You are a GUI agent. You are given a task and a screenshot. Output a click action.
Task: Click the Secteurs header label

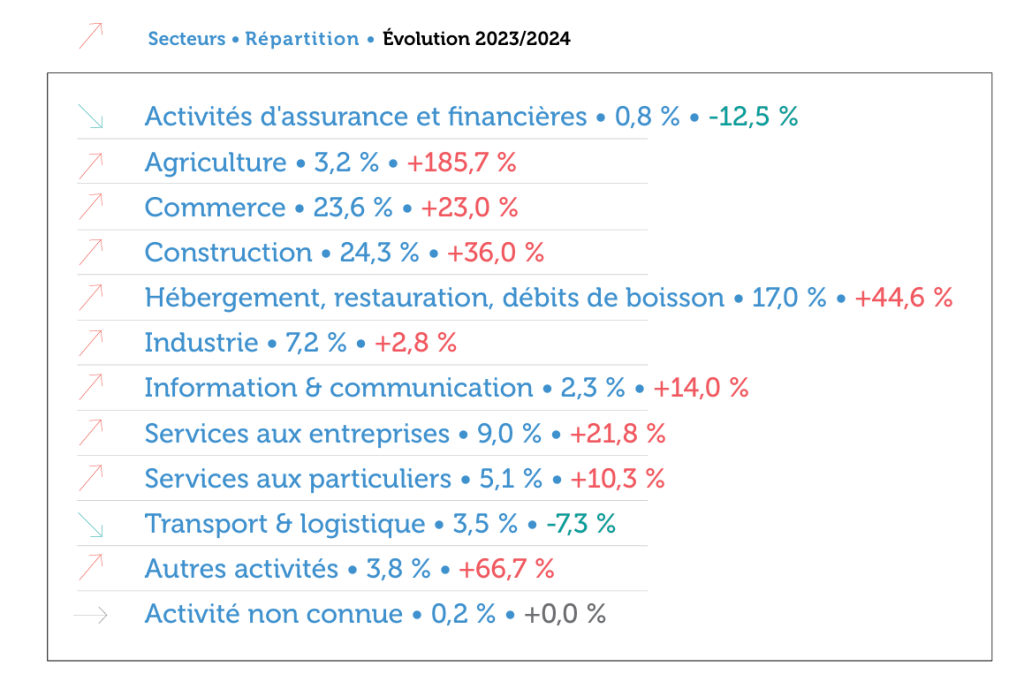coord(184,39)
